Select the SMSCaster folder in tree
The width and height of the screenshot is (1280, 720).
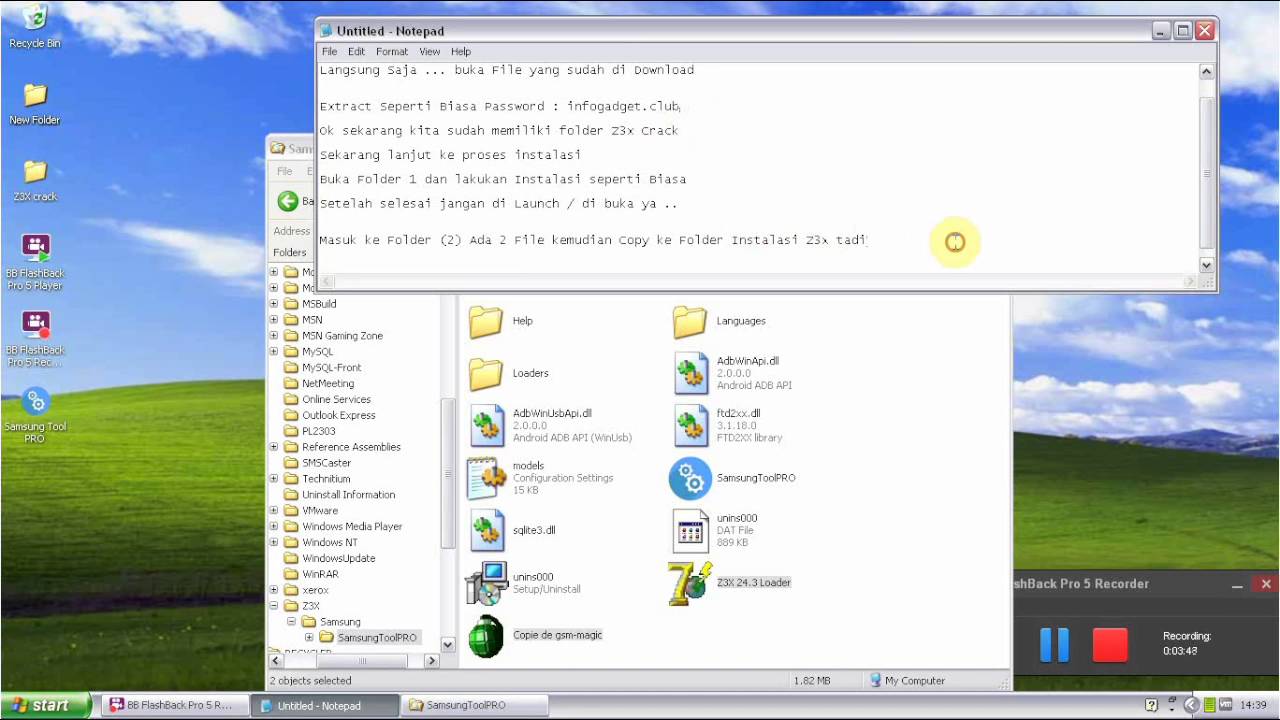tap(326, 463)
